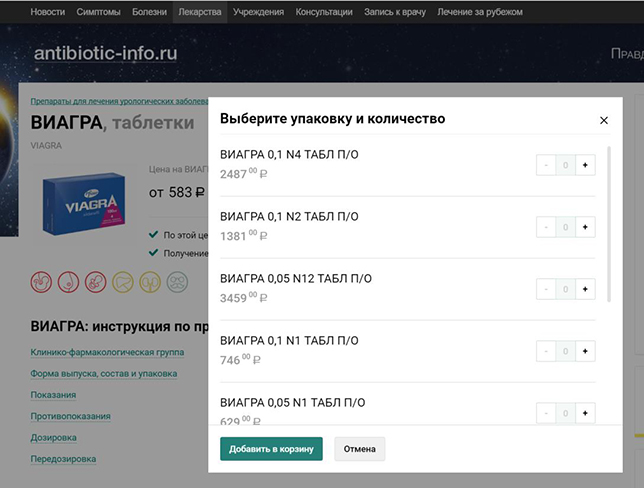Click quantity field for ВИАГРА 0,05 N1
The image size is (644, 488).
pyautogui.click(x=566, y=413)
